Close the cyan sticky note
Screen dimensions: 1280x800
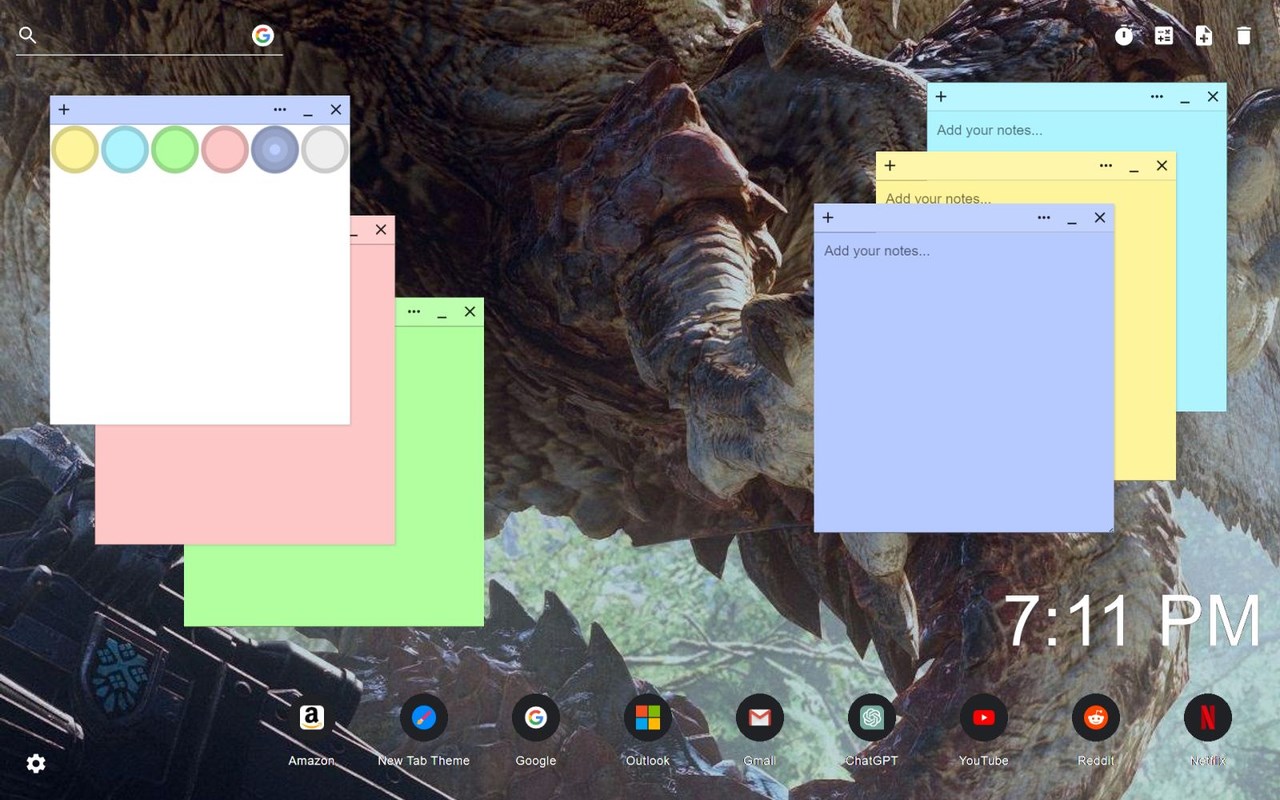tap(1213, 97)
